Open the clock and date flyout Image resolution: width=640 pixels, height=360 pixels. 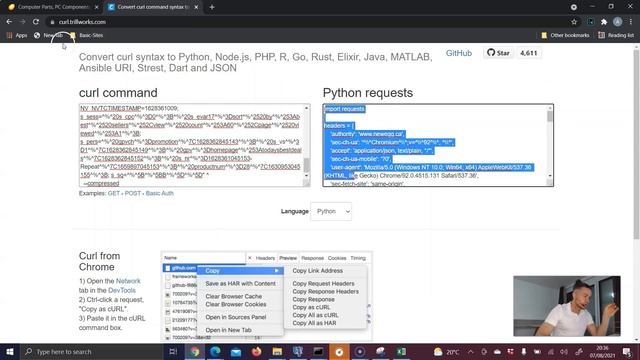point(602,351)
